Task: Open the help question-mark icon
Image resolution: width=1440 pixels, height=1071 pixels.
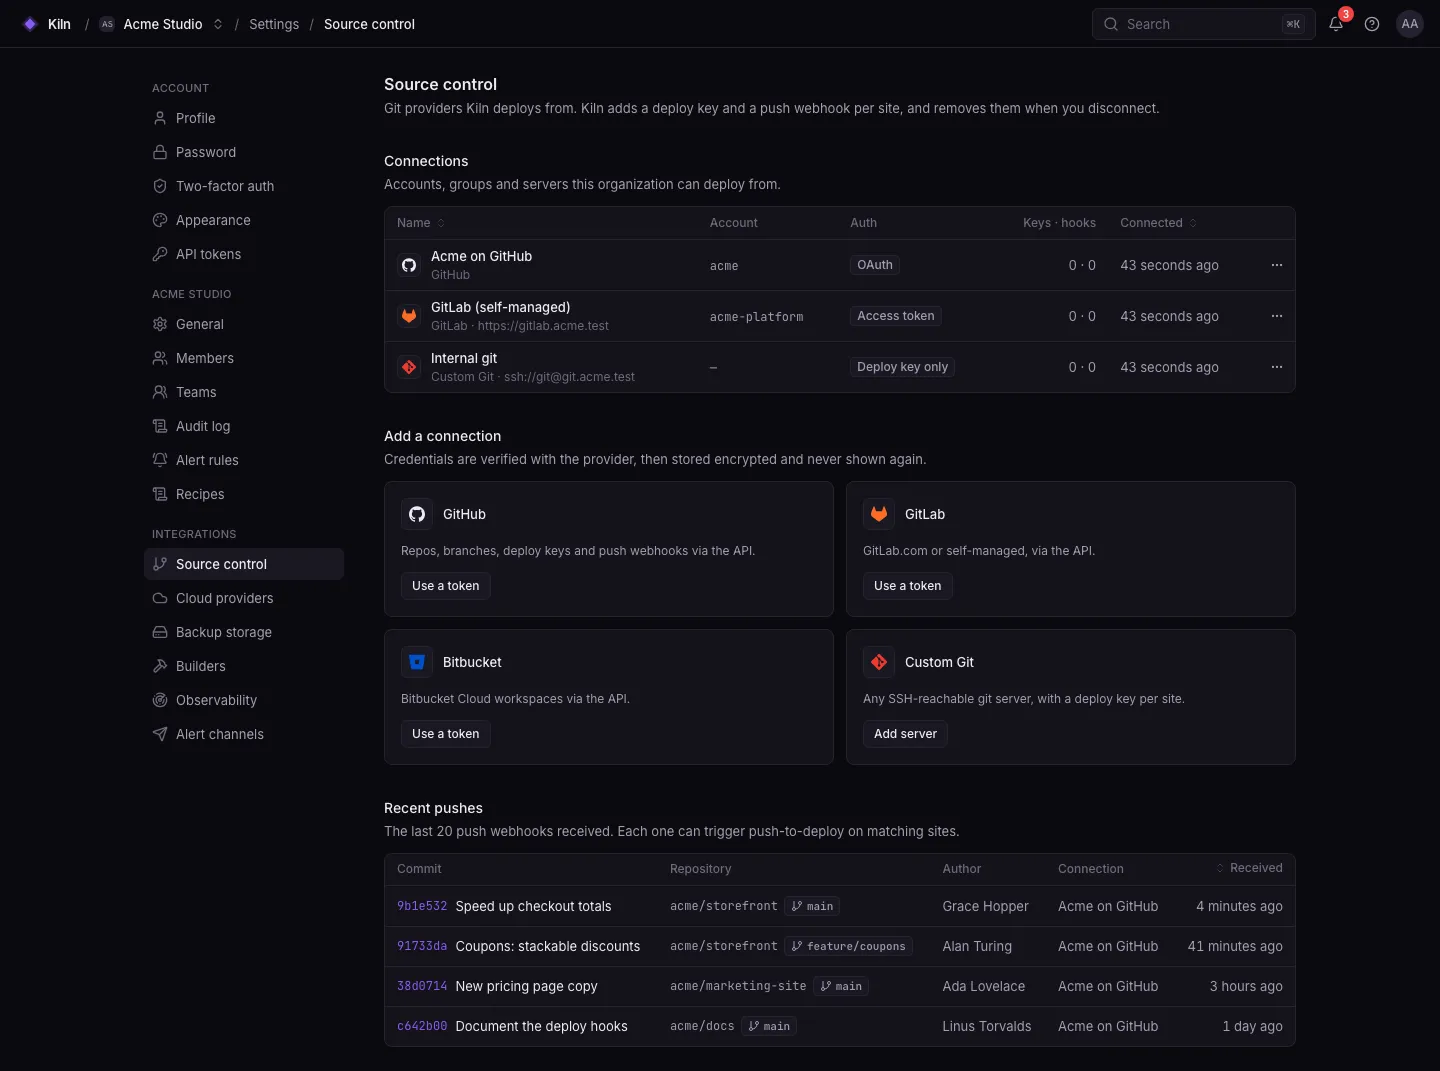Action: tap(1372, 24)
